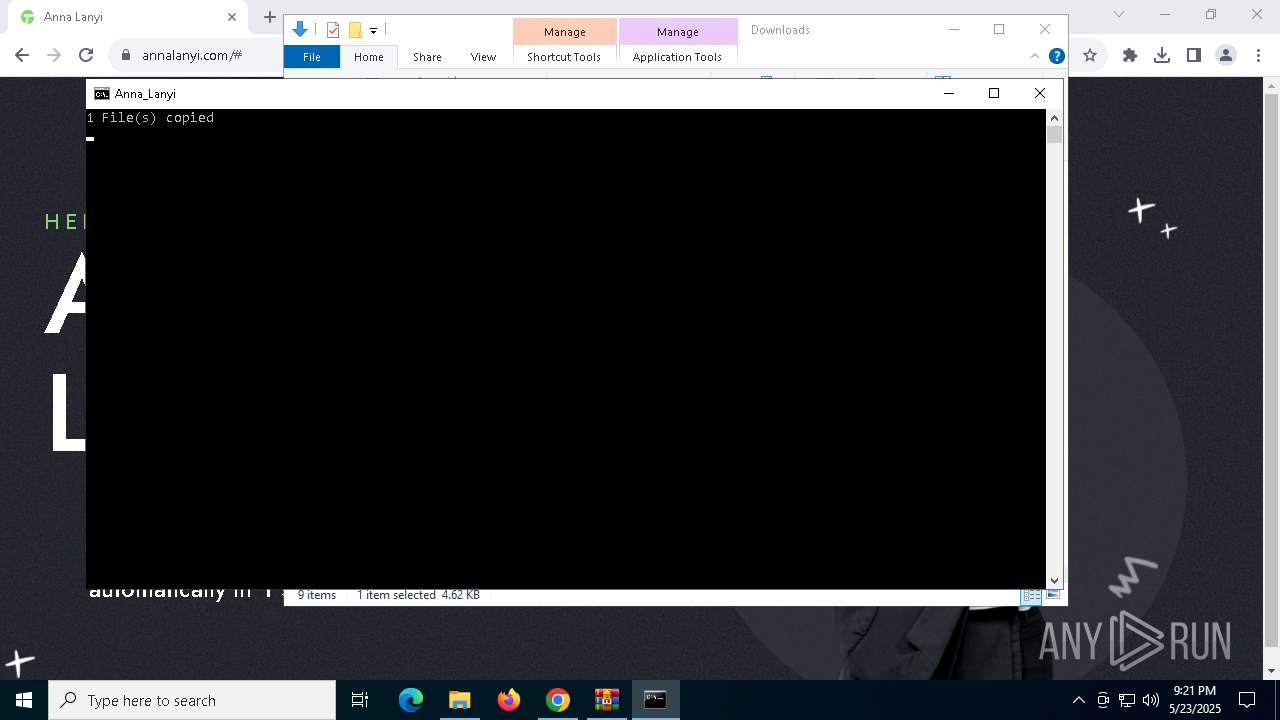Click the console vertical scrollbar thumb
The height and width of the screenshot is (720, 1280).
click(1054, 134)
